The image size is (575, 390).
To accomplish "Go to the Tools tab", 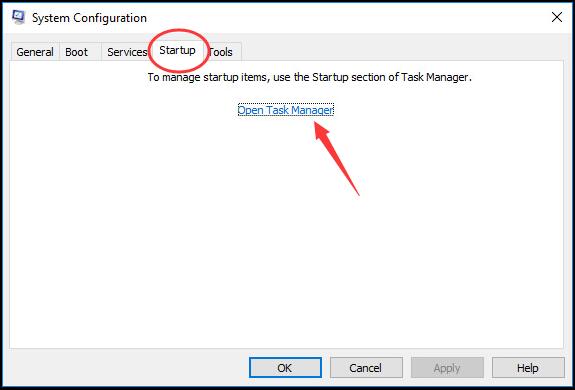I will pyautogui.click(x=221, y=52).
